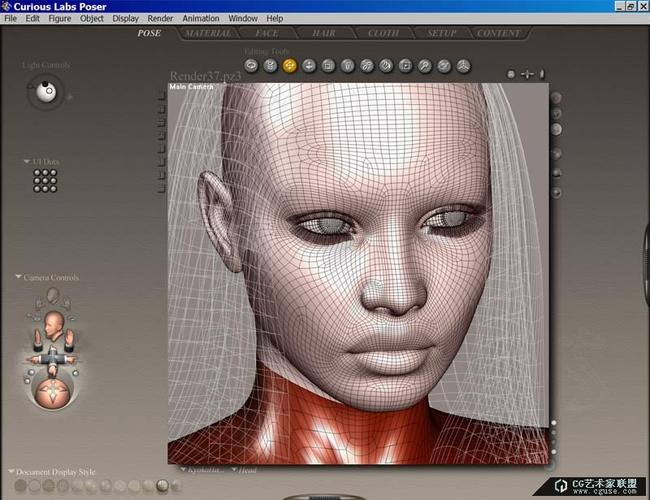Select the textured shaded display style sphere
Screen dimensions: 650x500
[x=162, y=485]
